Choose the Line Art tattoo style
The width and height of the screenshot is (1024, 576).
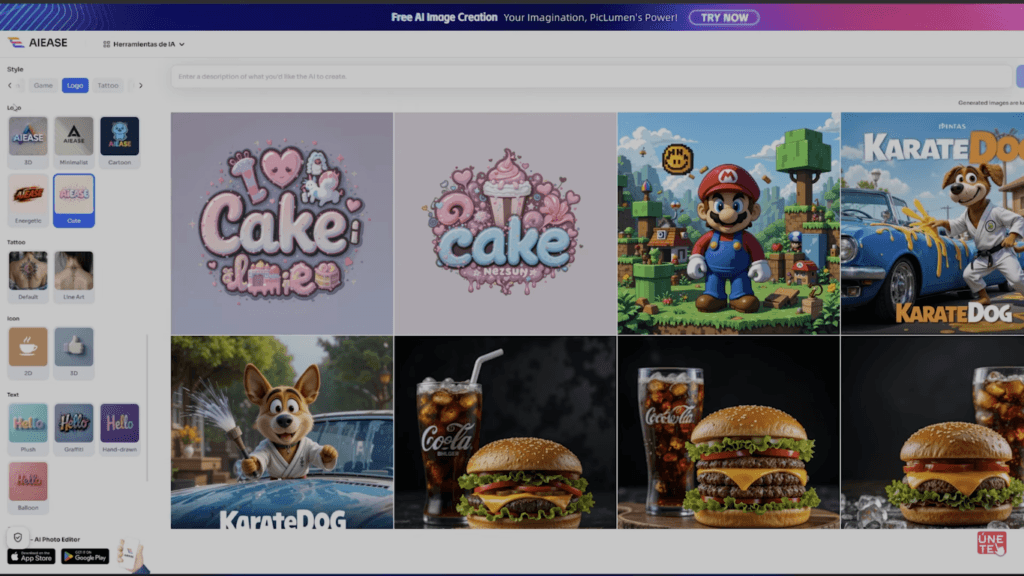74,271
